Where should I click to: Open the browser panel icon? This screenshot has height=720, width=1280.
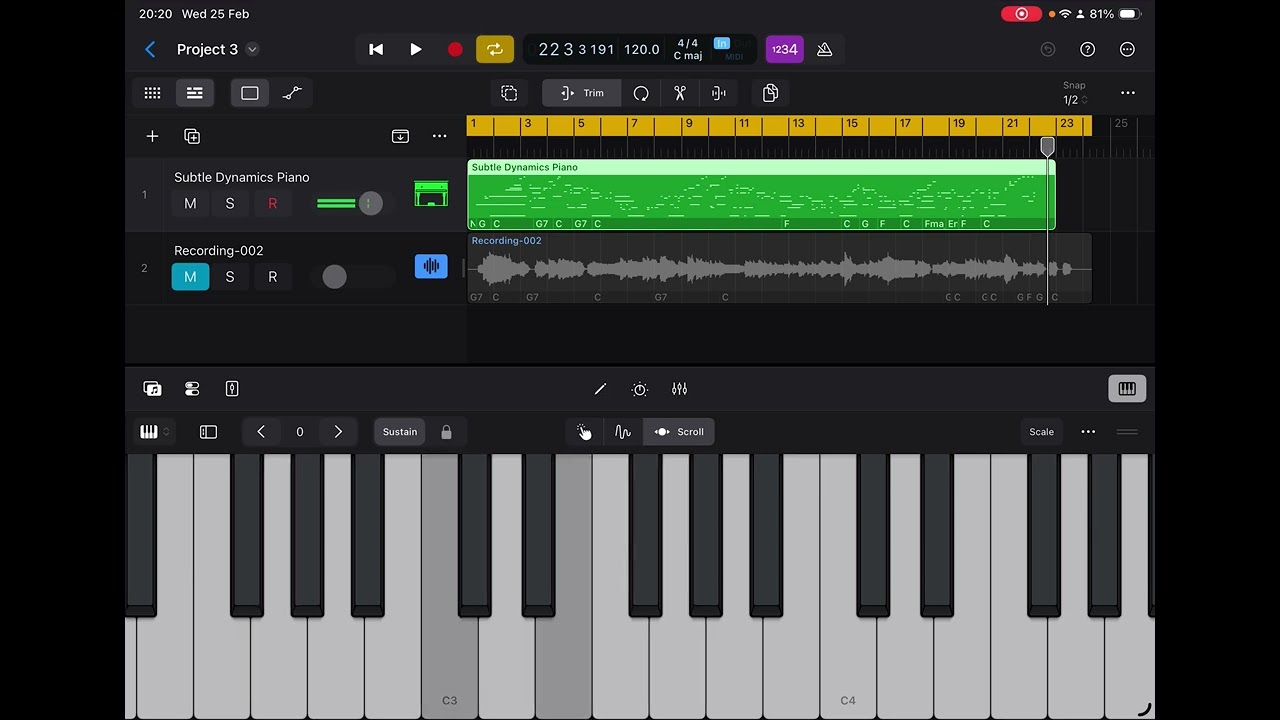coord(152,389)
